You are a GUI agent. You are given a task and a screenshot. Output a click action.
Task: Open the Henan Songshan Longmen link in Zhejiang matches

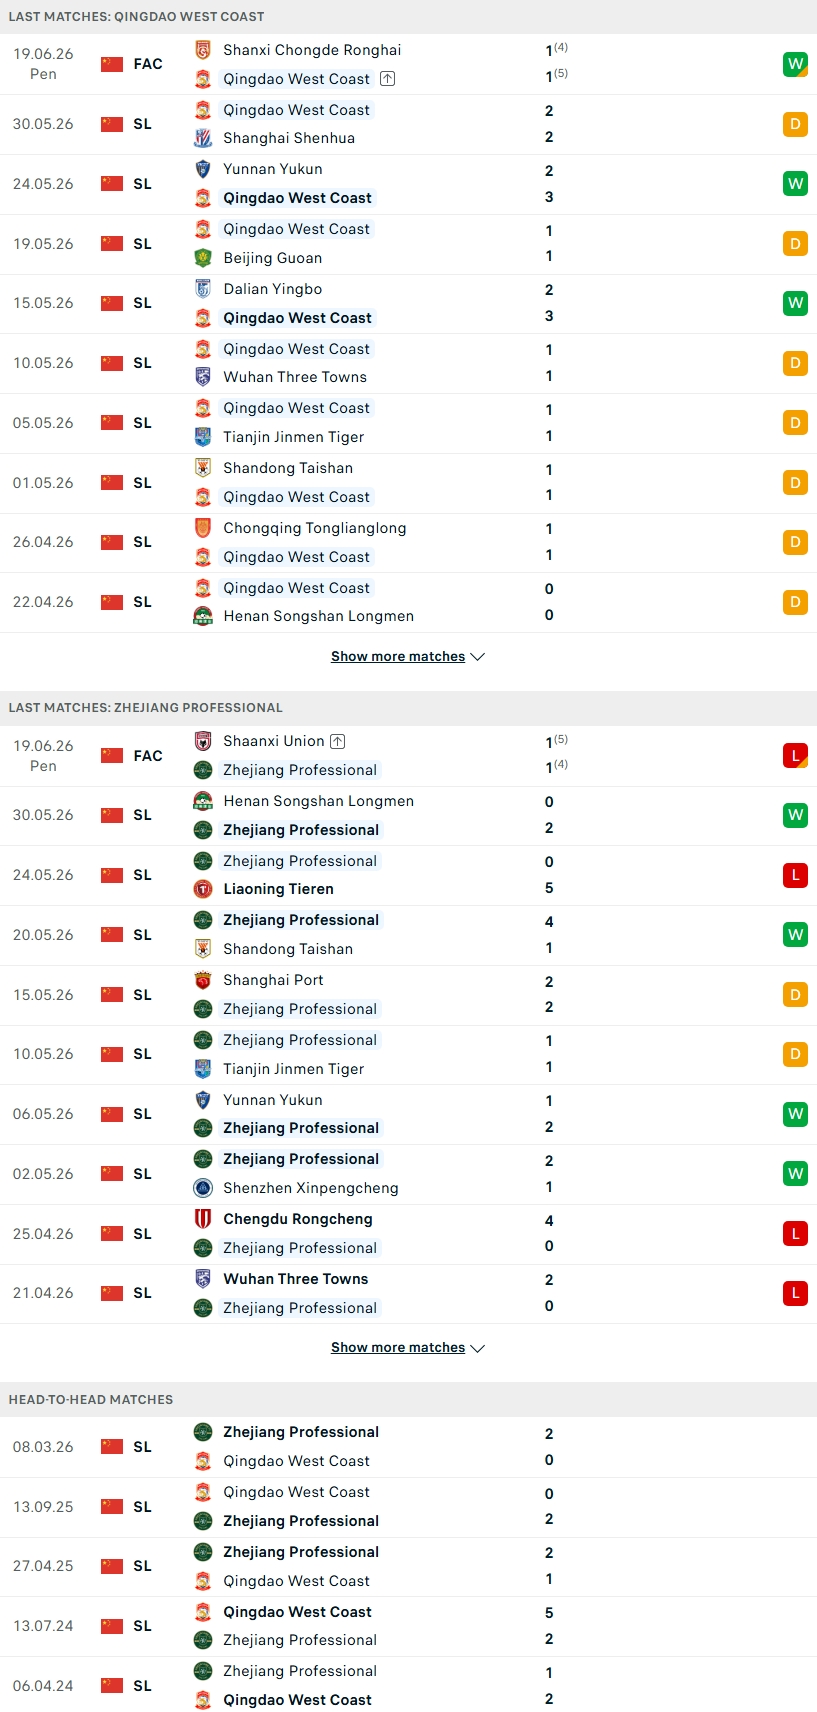click(x=319, y=801)
